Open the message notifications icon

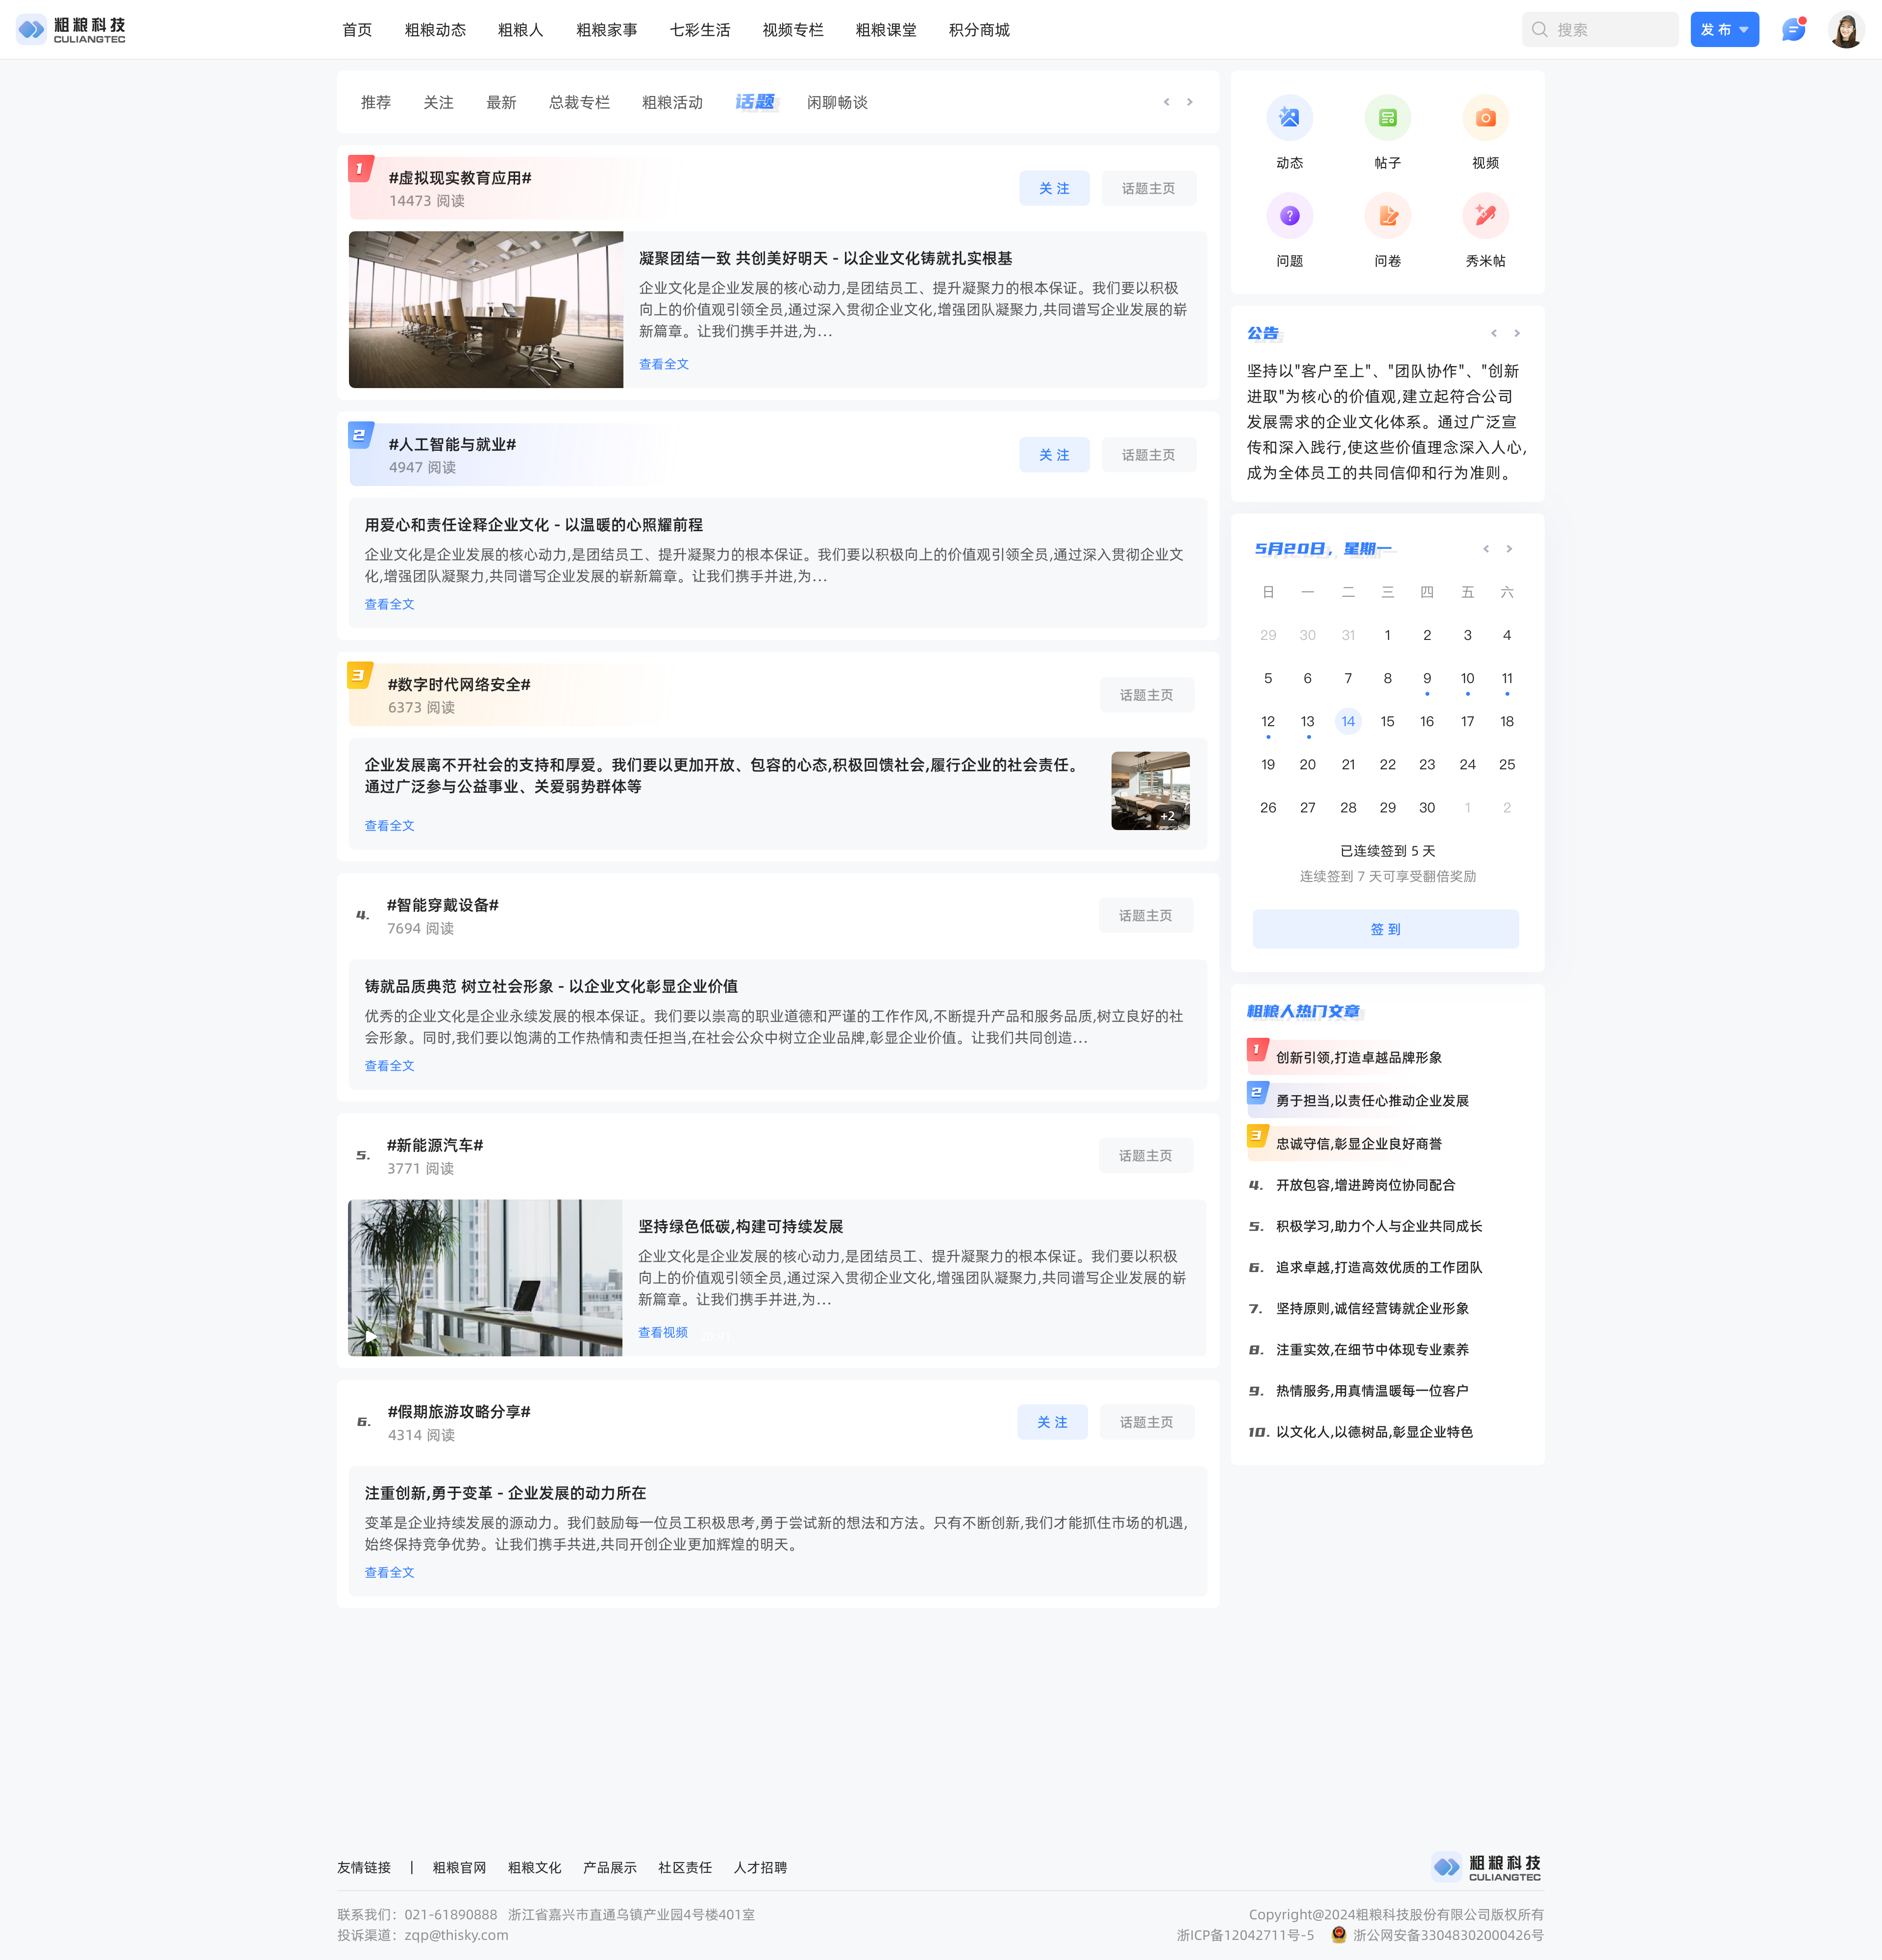pyautogui.click(x=1793, y=30)
